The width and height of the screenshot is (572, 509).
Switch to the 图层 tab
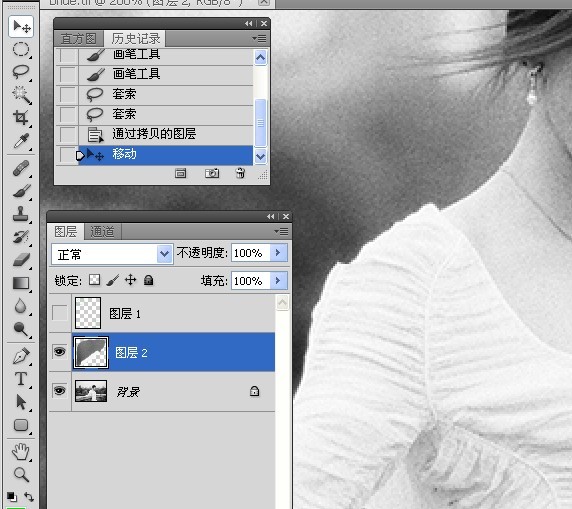point(66,232)
